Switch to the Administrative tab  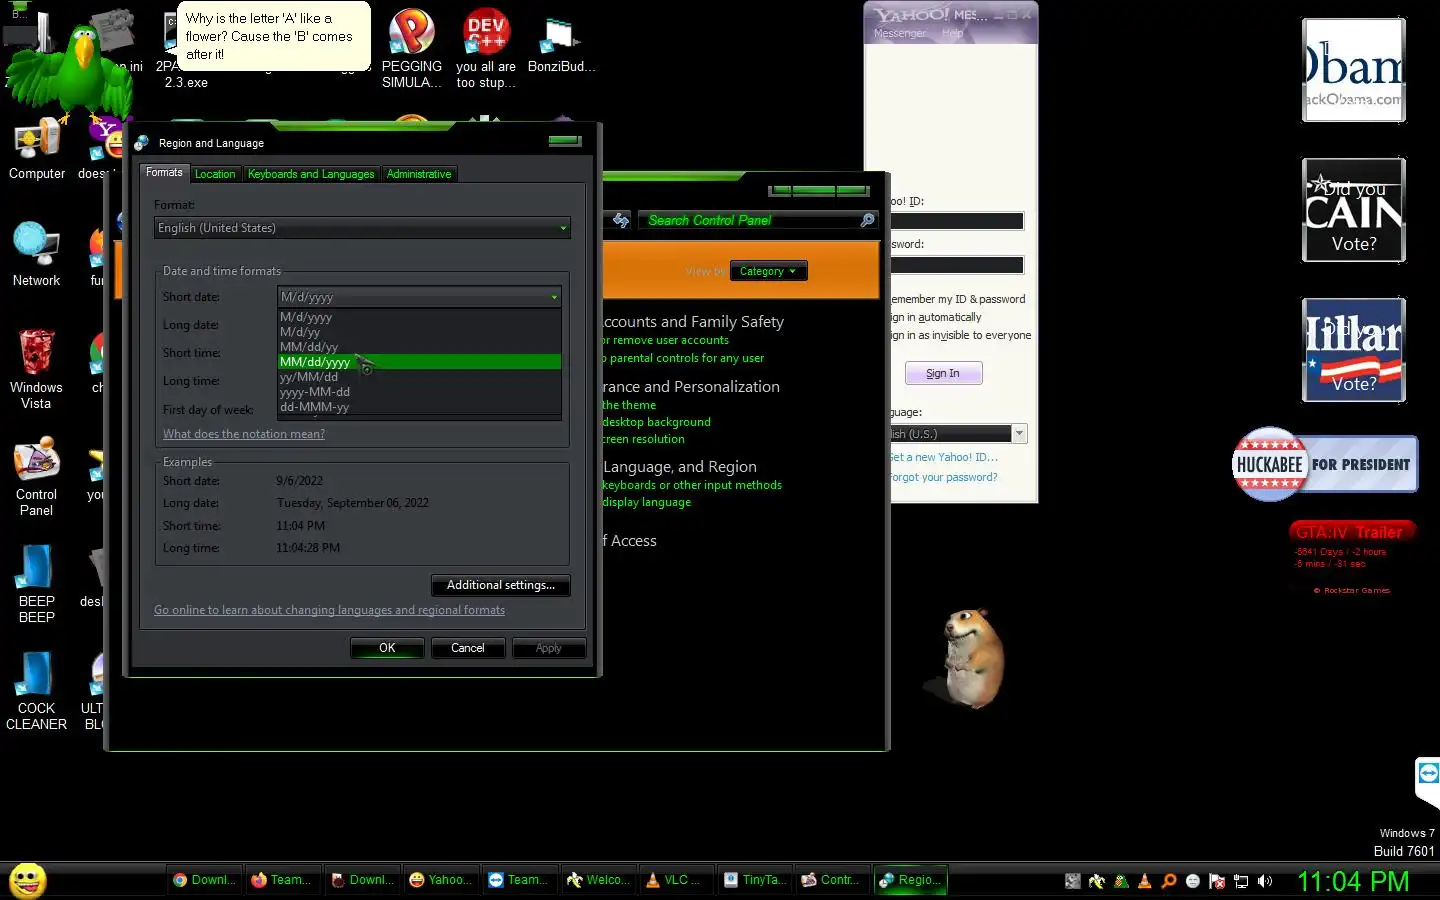[x=419, y=174]
